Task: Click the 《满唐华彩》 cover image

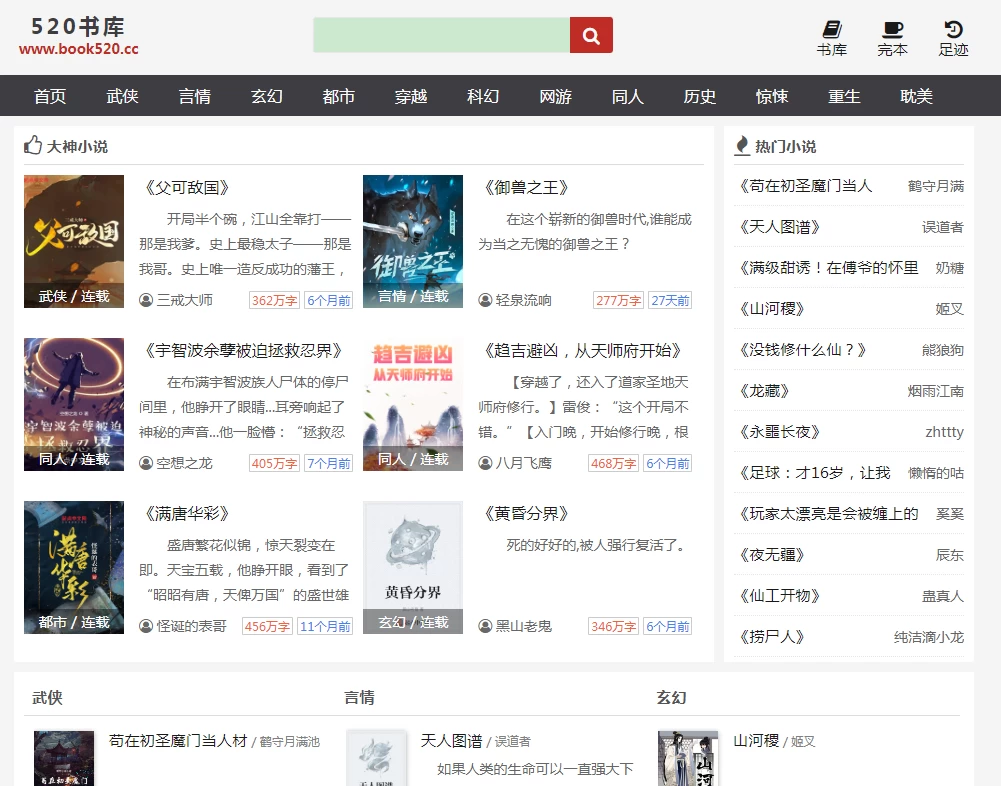Action: tap(74, 566)
